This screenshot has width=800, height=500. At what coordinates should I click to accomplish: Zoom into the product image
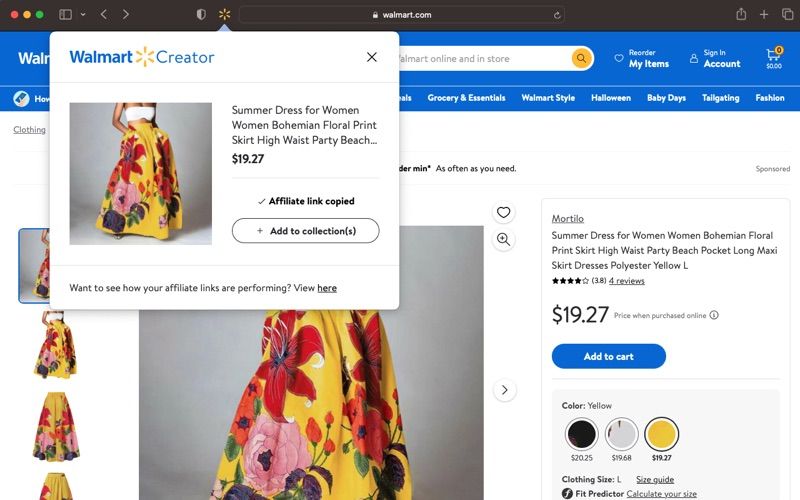(503, 239)
